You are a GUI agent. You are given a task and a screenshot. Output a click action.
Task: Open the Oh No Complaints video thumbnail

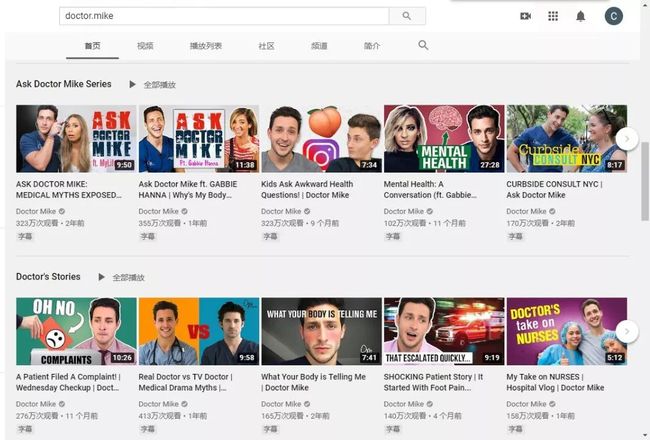76,331
